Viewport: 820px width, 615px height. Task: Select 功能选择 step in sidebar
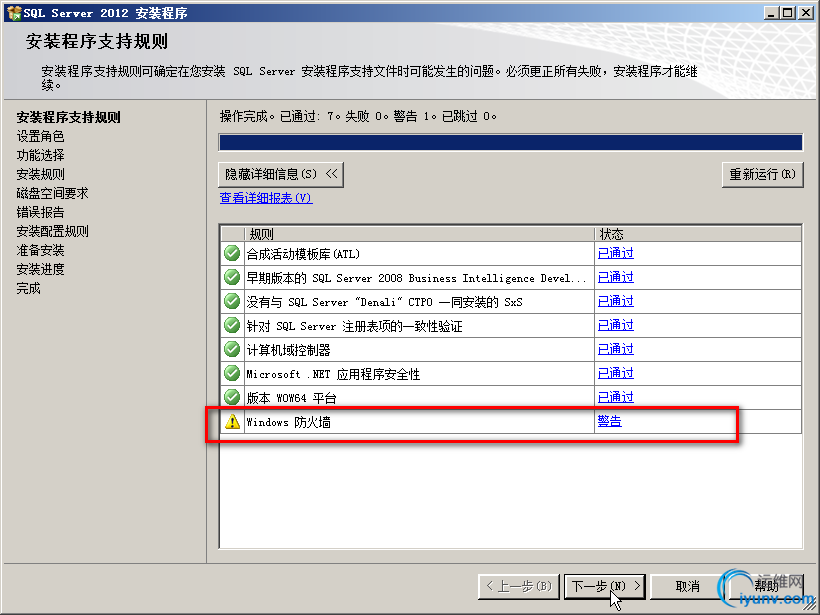(40, 155)
